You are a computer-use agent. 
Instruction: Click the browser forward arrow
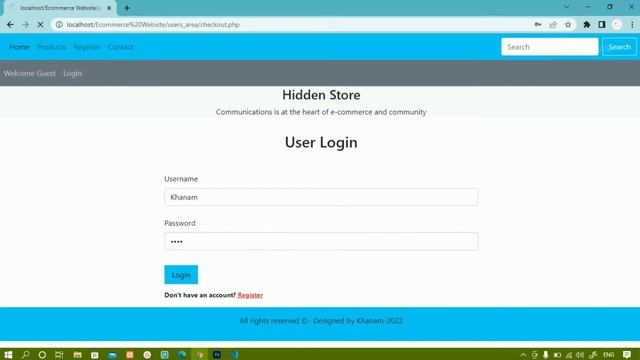point(25,24)
